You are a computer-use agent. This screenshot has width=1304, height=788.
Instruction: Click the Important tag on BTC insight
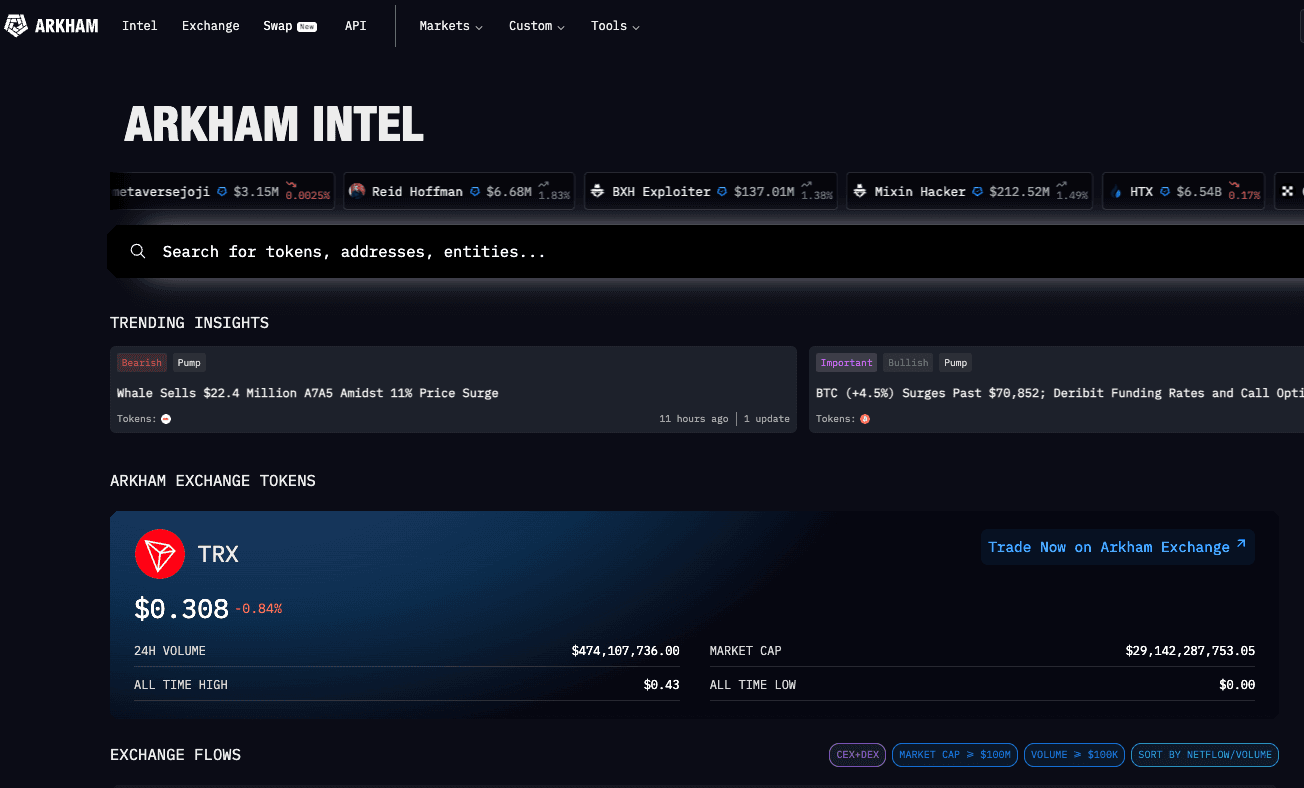pos(847,363)
